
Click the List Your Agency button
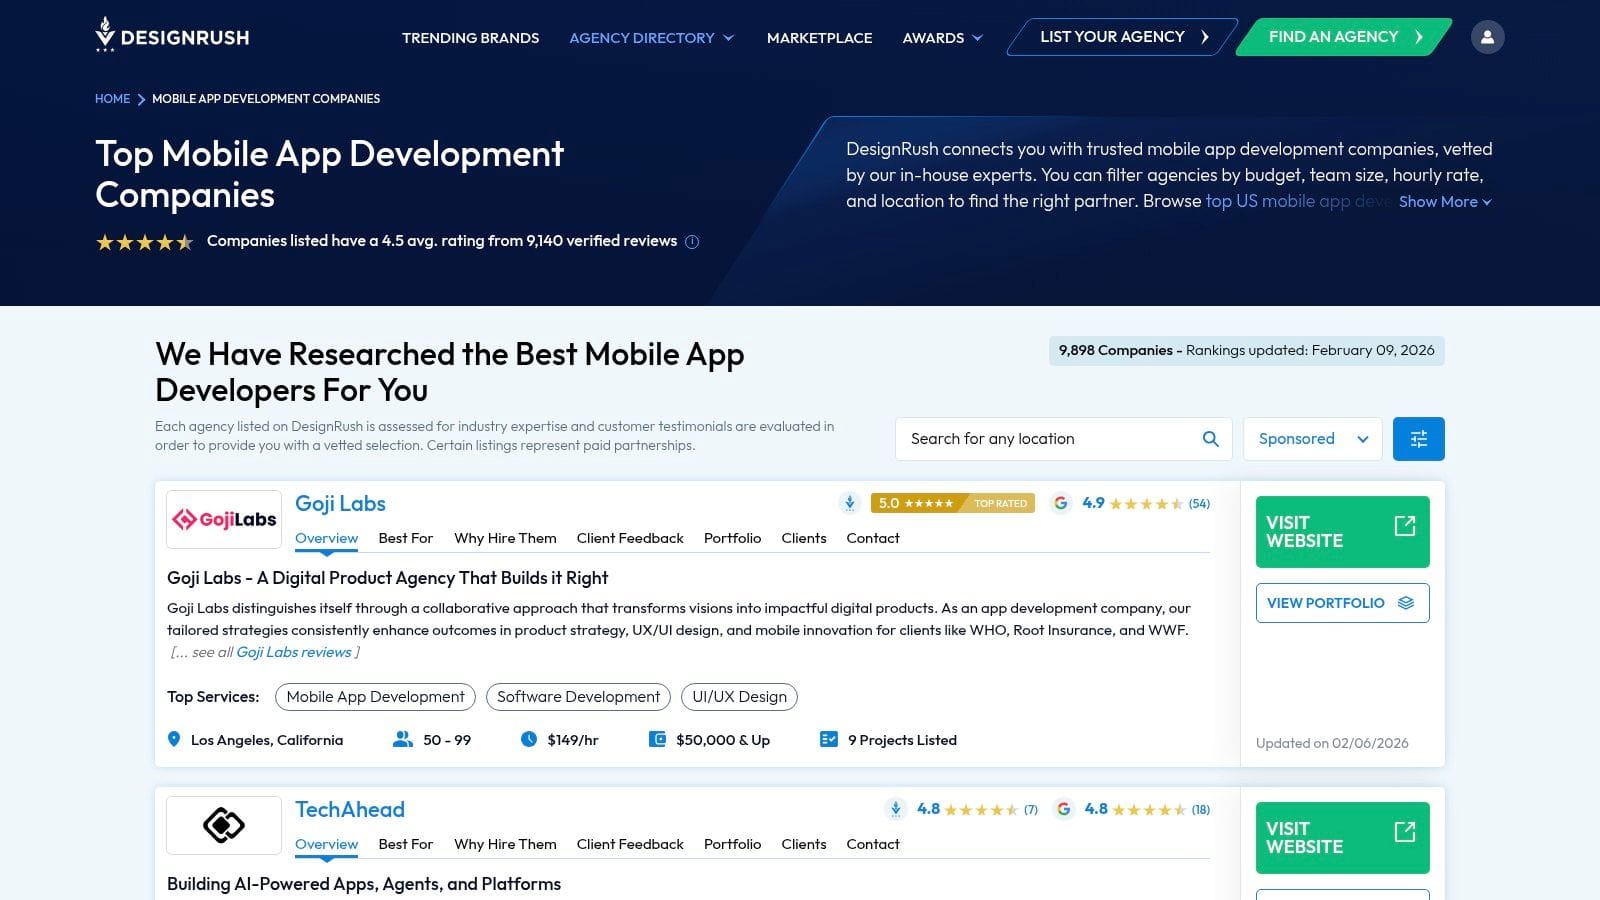[x=1123, y=37]
